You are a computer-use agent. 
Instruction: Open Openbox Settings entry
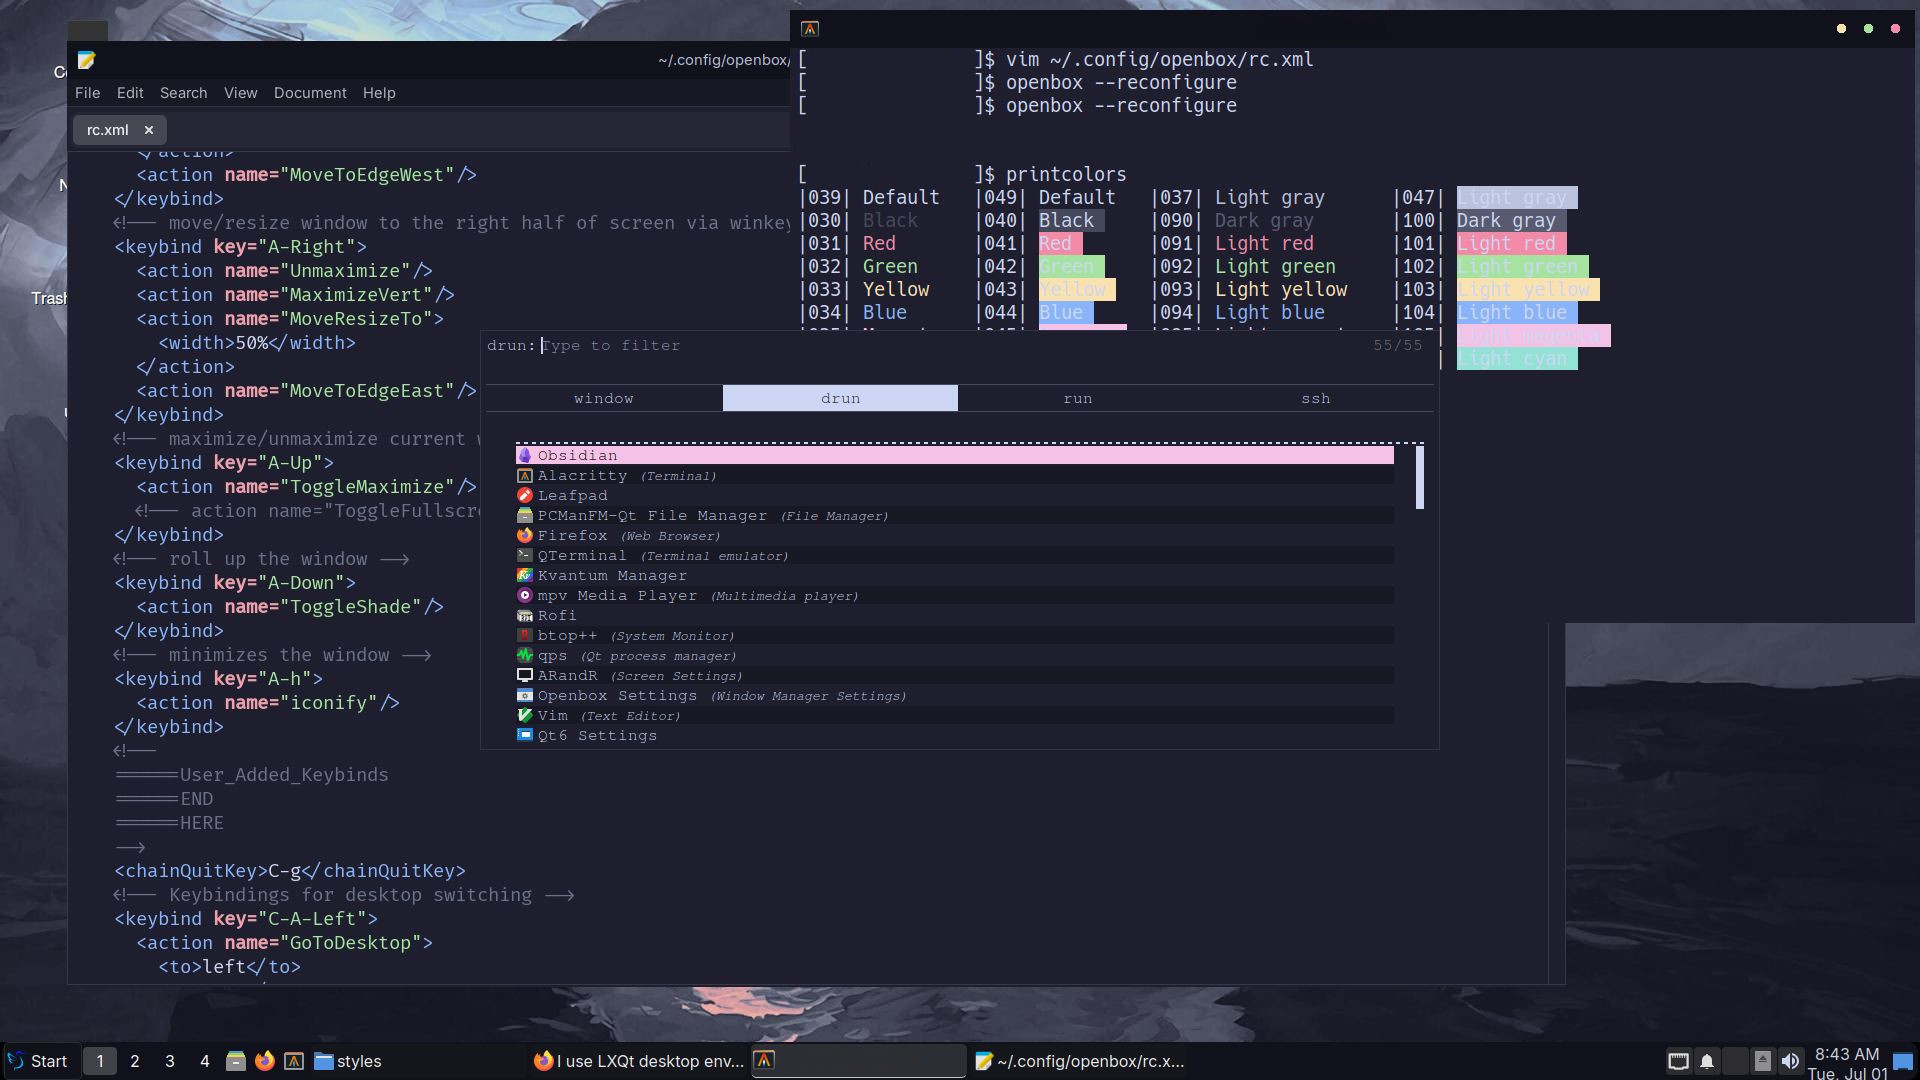[954, 696]
